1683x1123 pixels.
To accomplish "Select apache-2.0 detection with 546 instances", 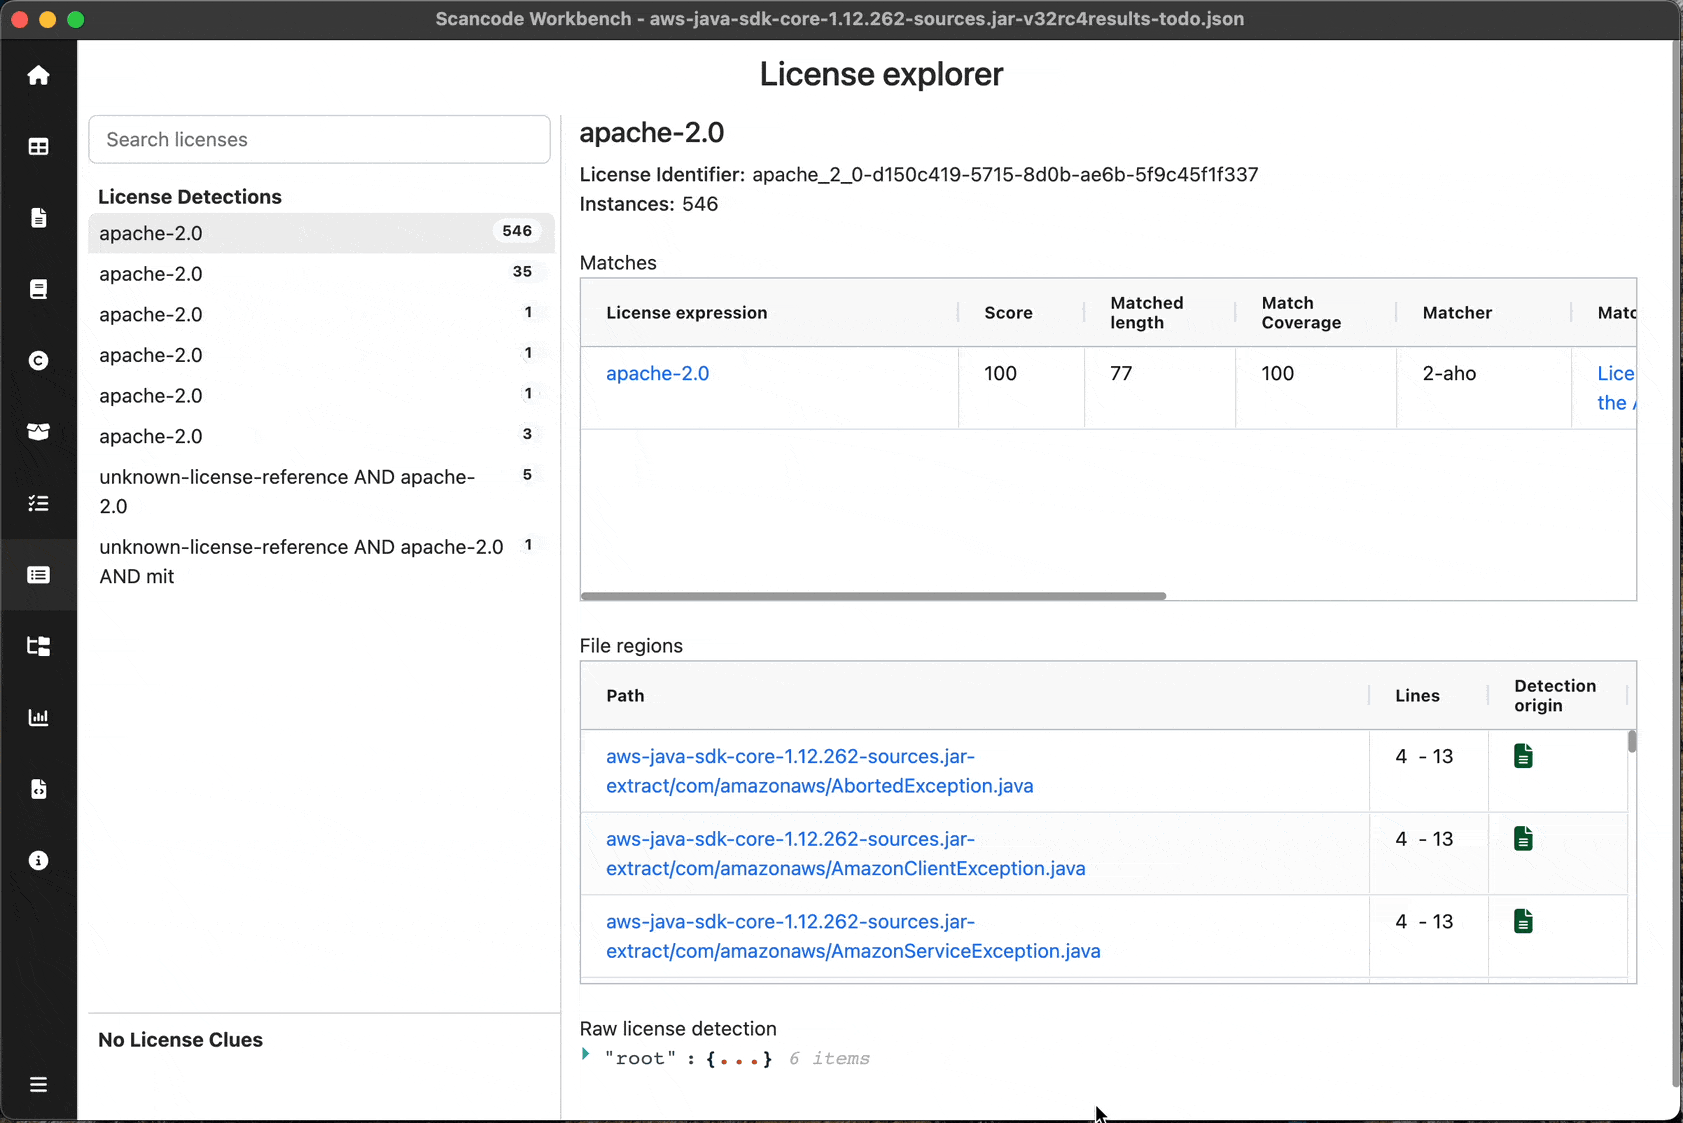I will [x=321, y=233].
